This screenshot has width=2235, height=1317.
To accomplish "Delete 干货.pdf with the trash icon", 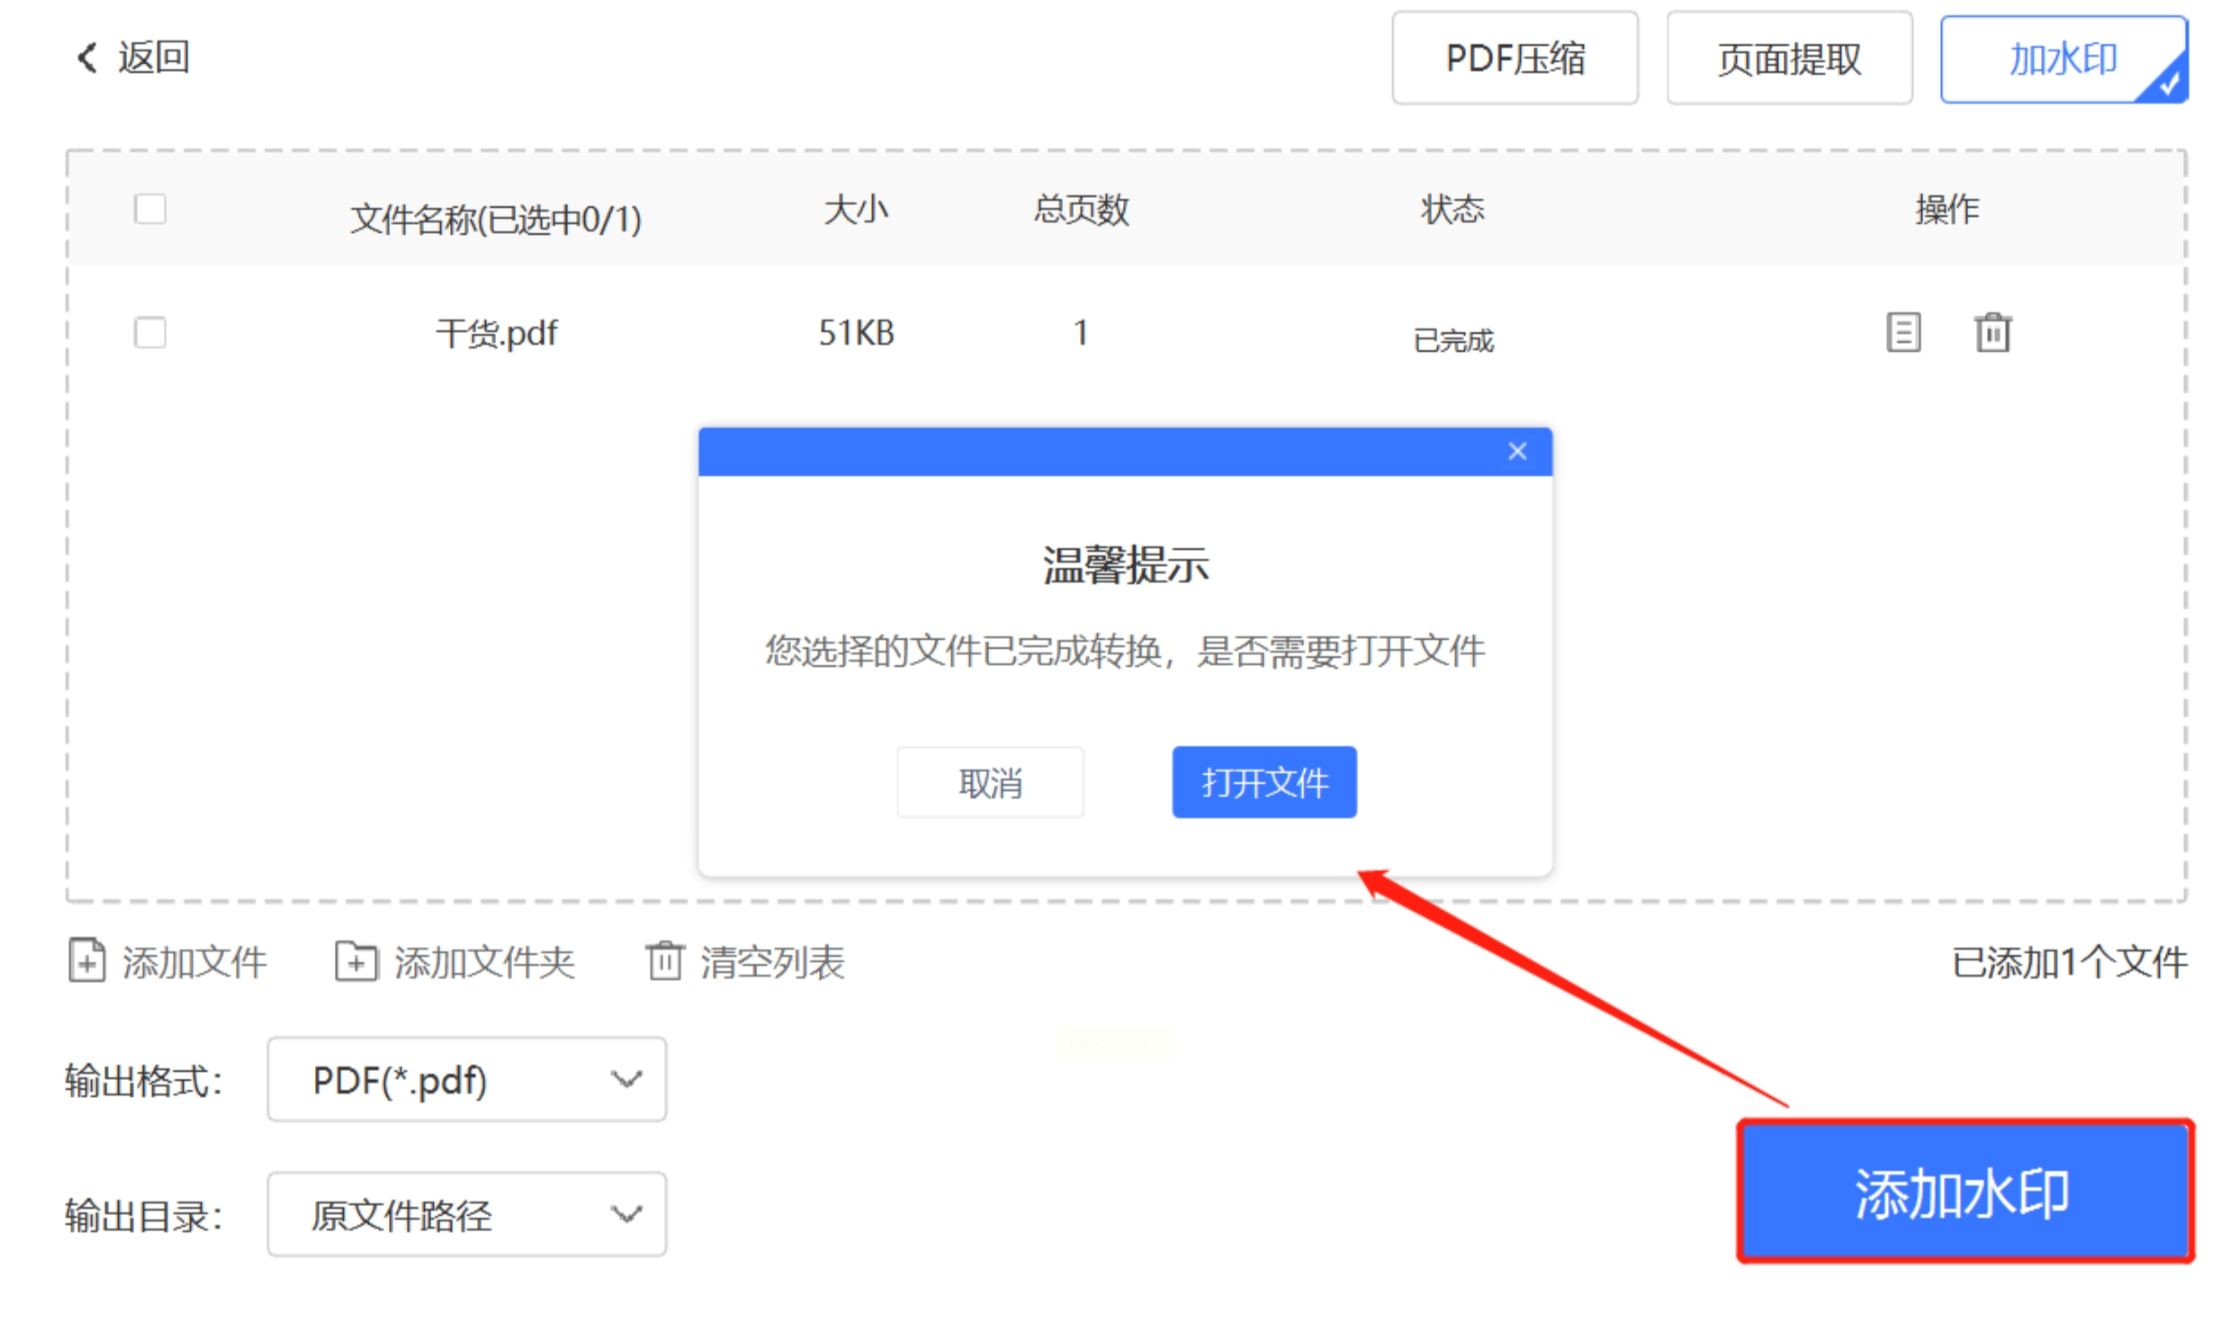I will 1991,332.
